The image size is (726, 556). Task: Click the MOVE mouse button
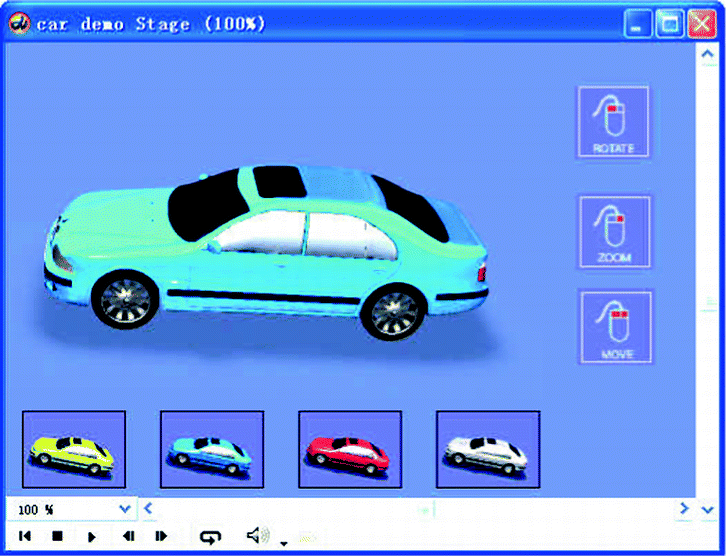click(x=616, y=327)
